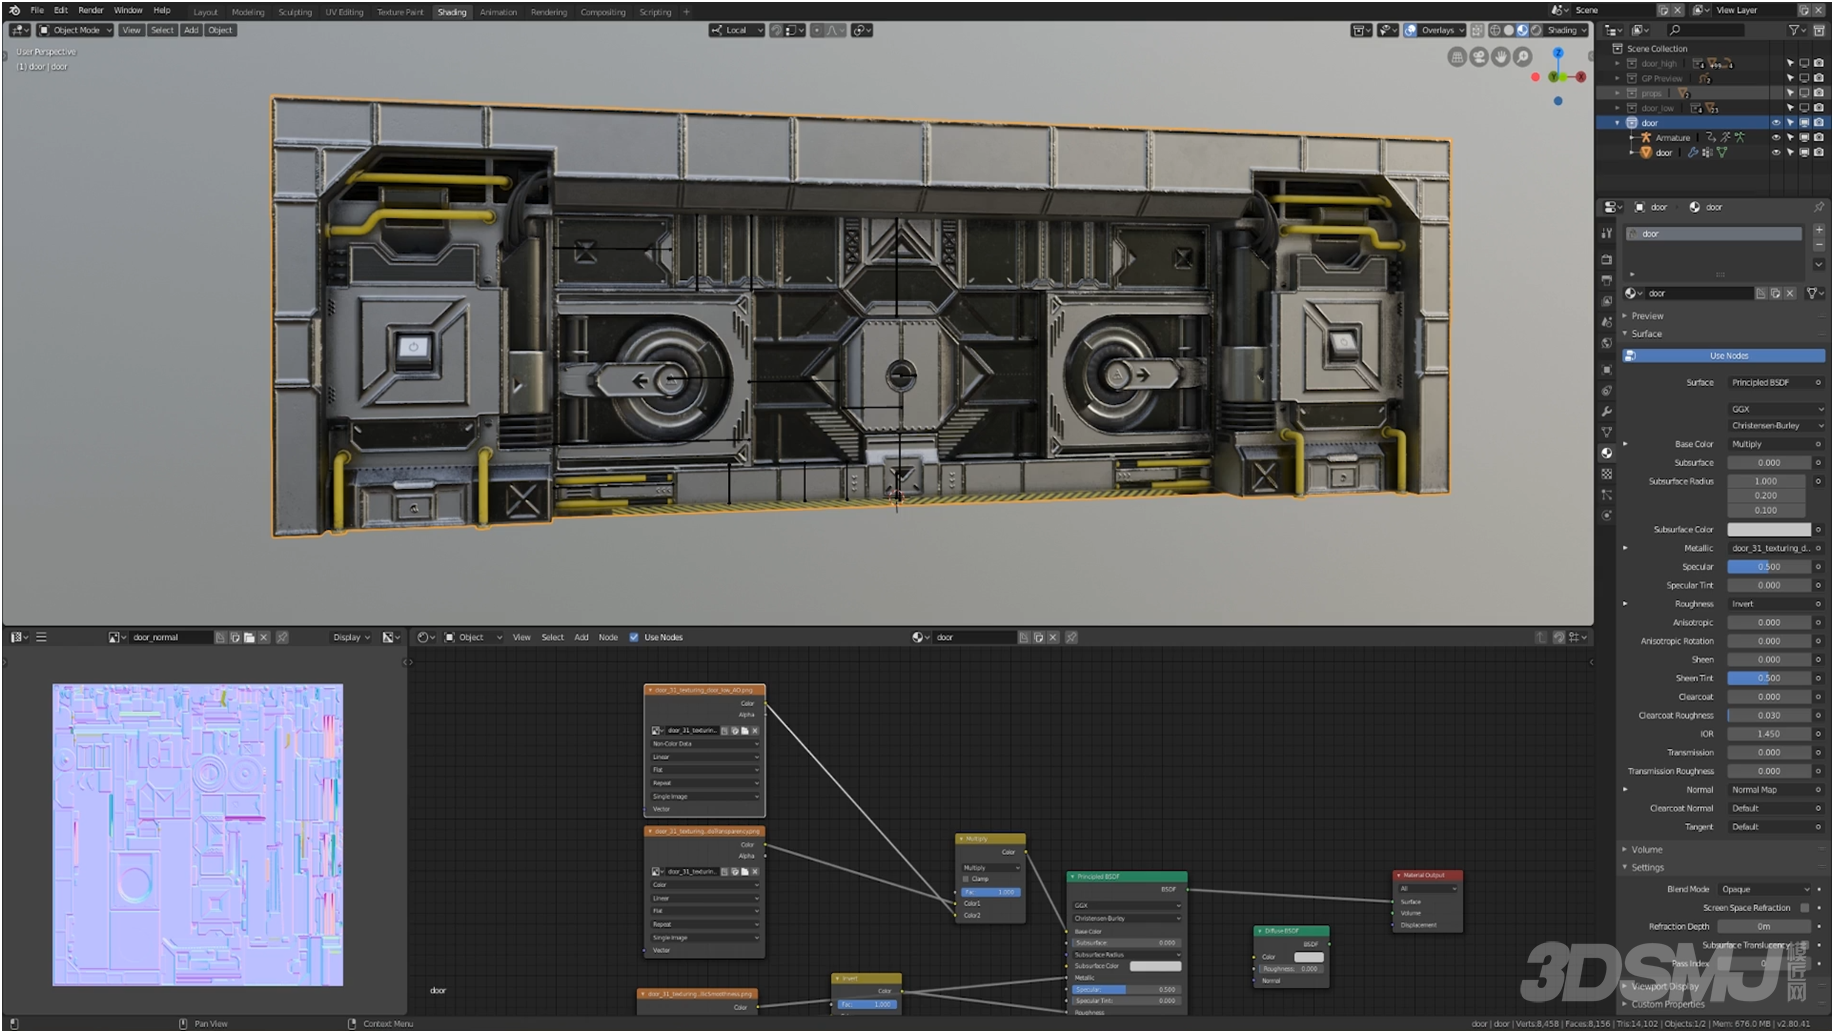The height and width of the screenshot is (1033, 1834).
Task: Click the camera view icon in viewport
Action: pos(1479,57)
